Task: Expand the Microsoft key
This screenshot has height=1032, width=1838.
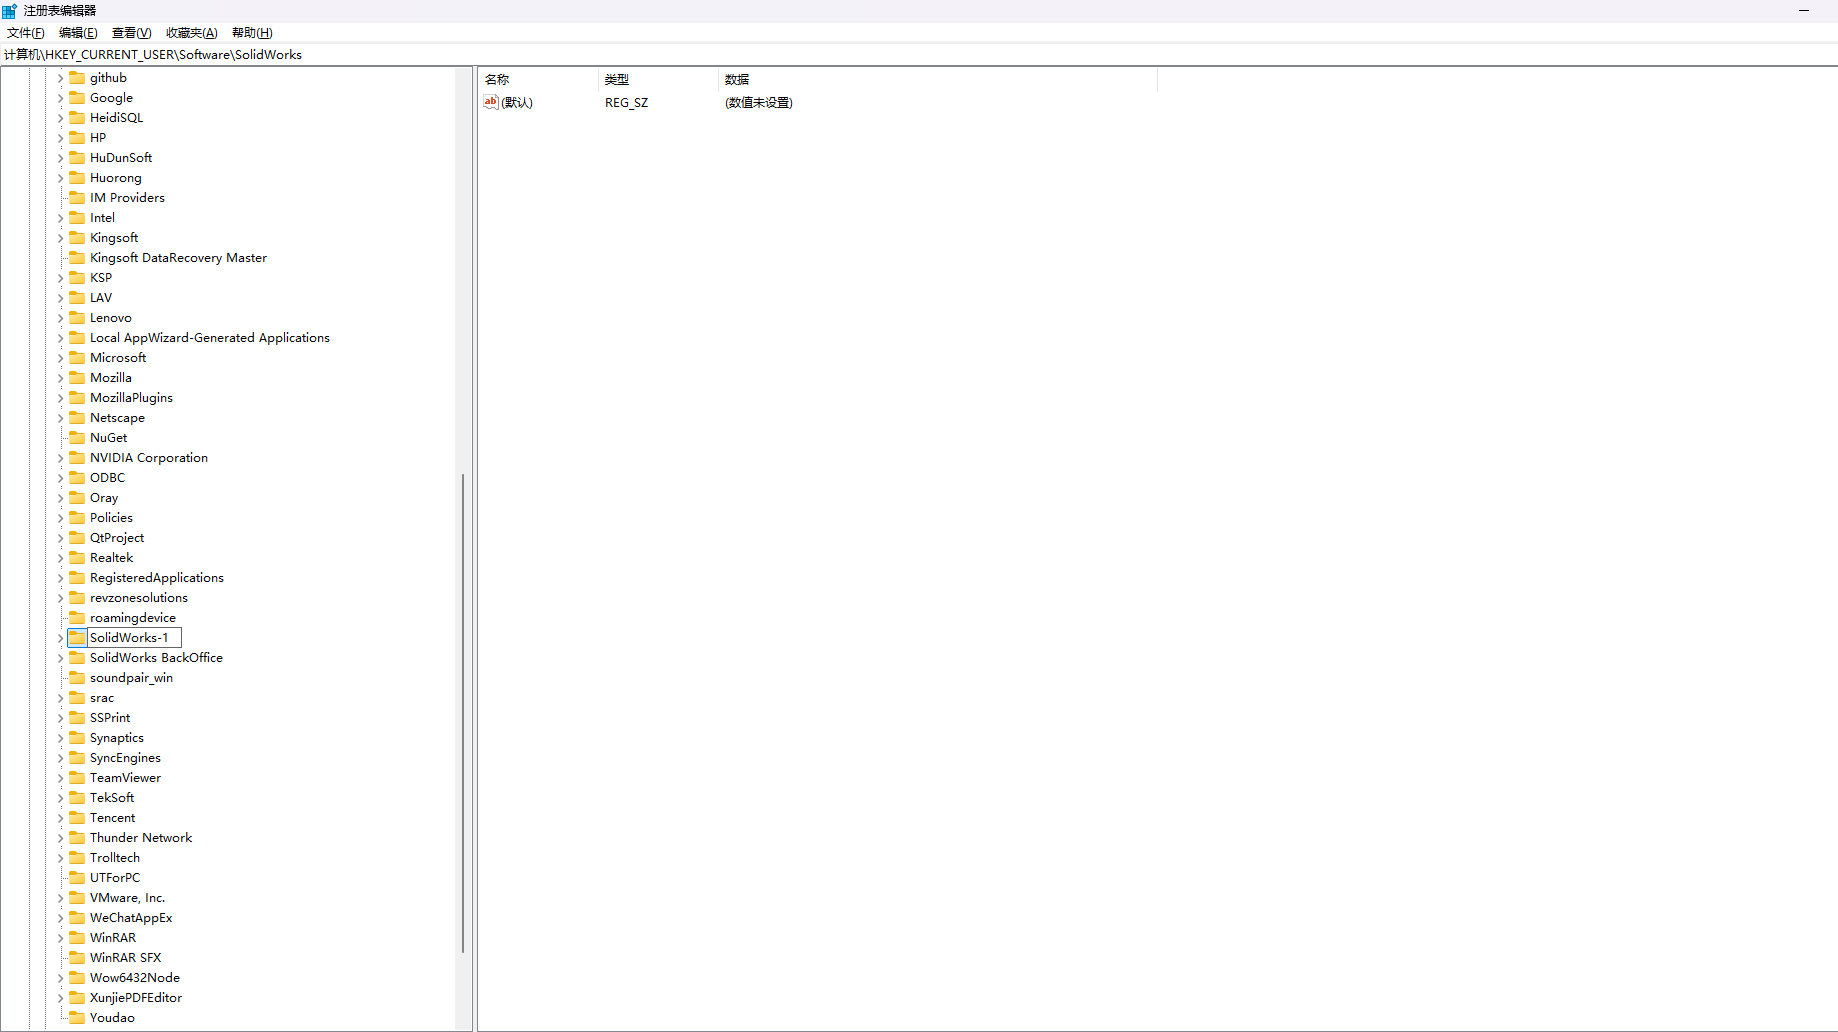Action: point(60,358)
